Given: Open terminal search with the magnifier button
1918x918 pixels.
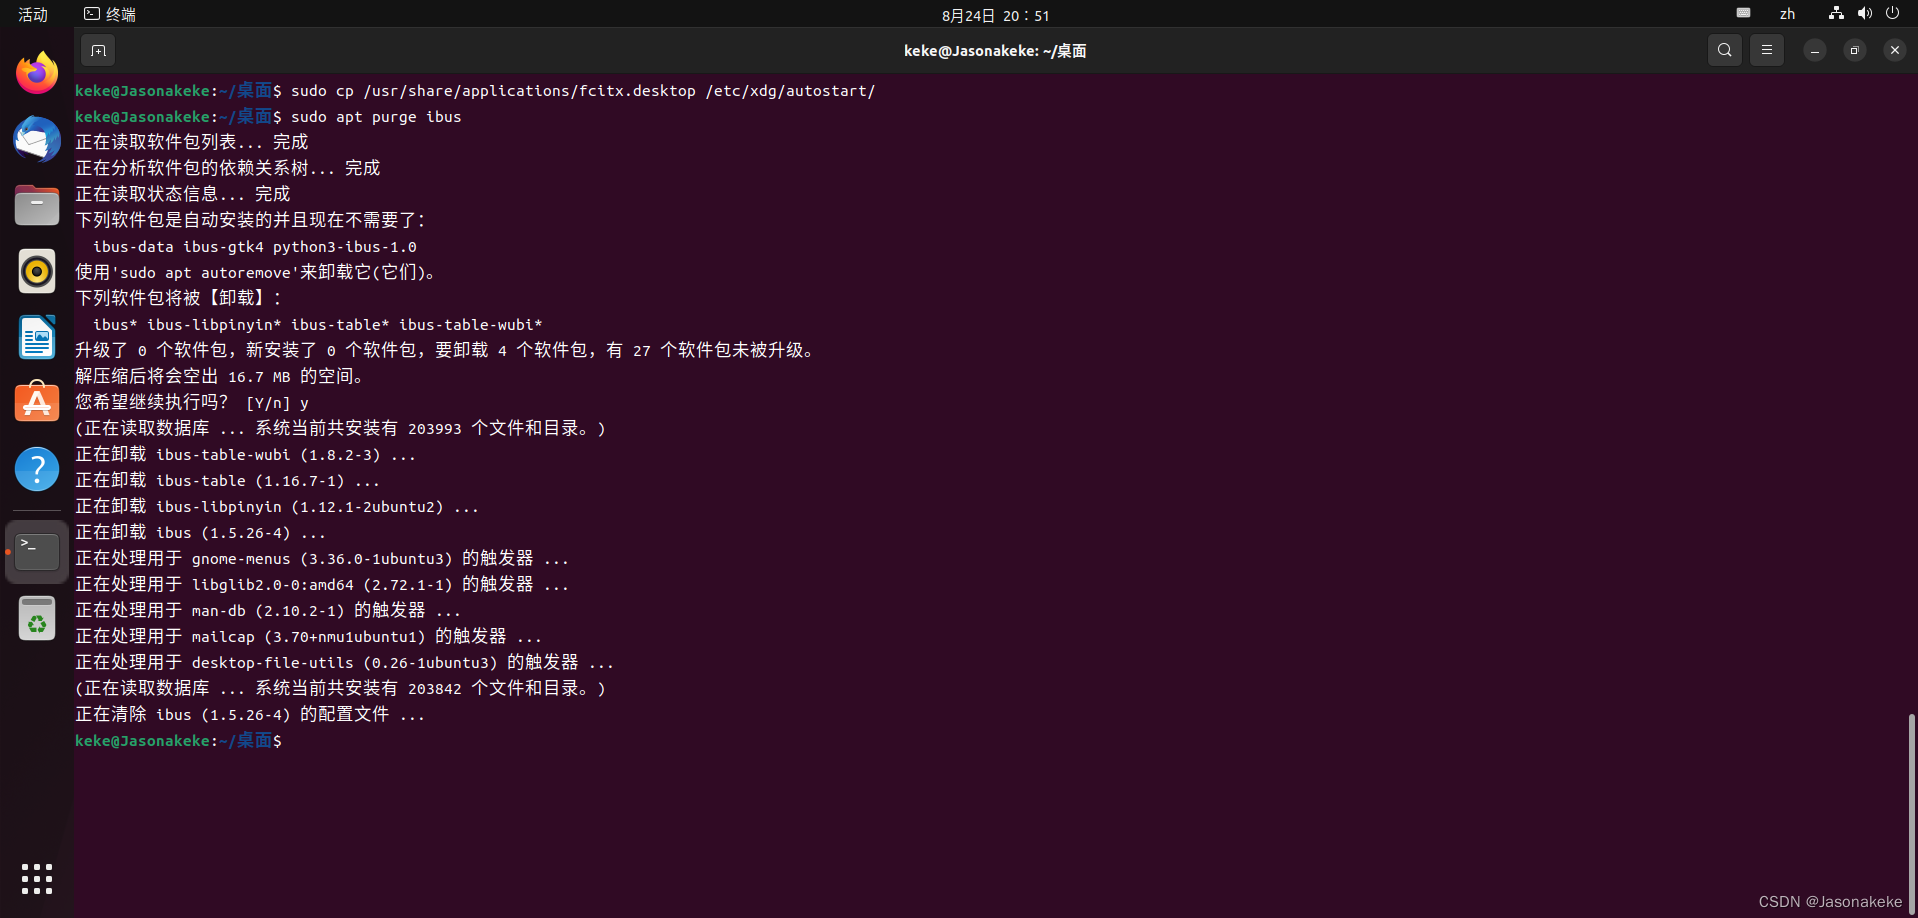Looking at the screenshot, I should point(1724,49).
